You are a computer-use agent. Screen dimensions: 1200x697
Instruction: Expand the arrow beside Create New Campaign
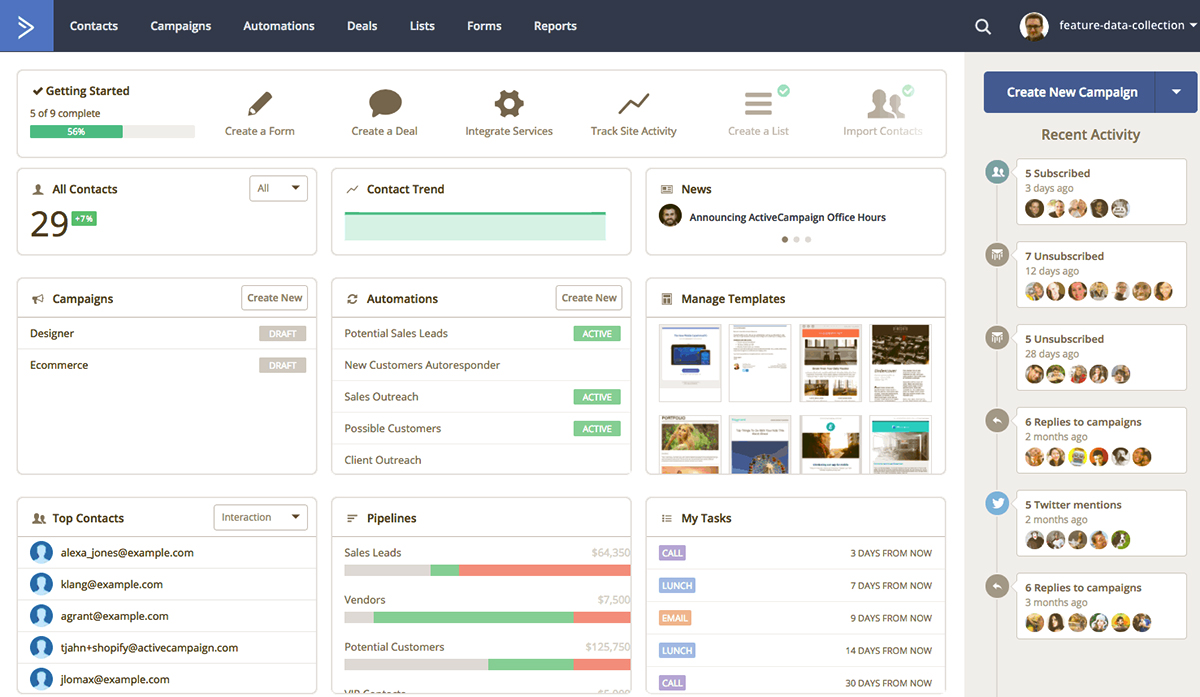click(x=1176, y=92)
